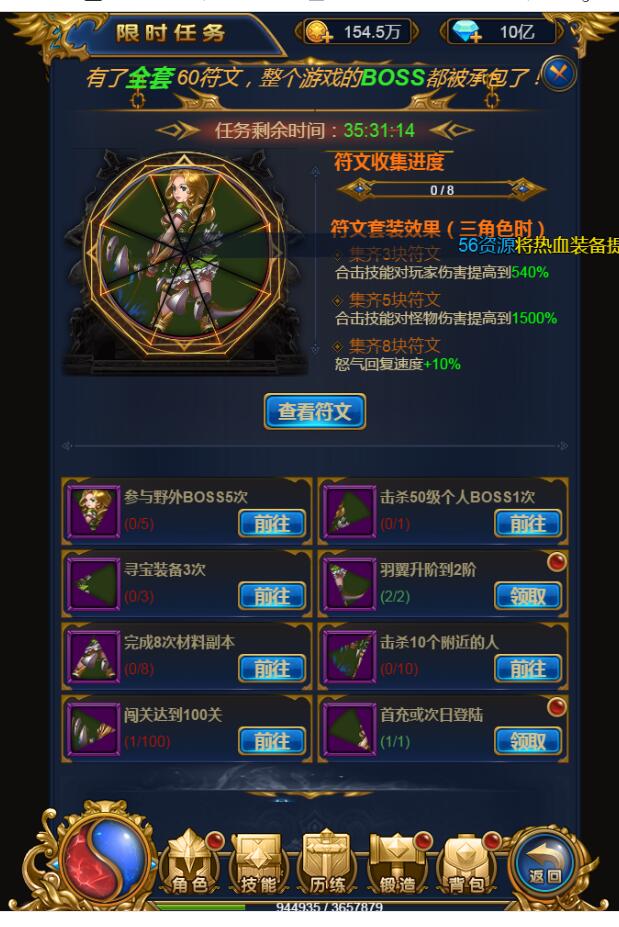Open the 技能 skills icon

(259, 864)
